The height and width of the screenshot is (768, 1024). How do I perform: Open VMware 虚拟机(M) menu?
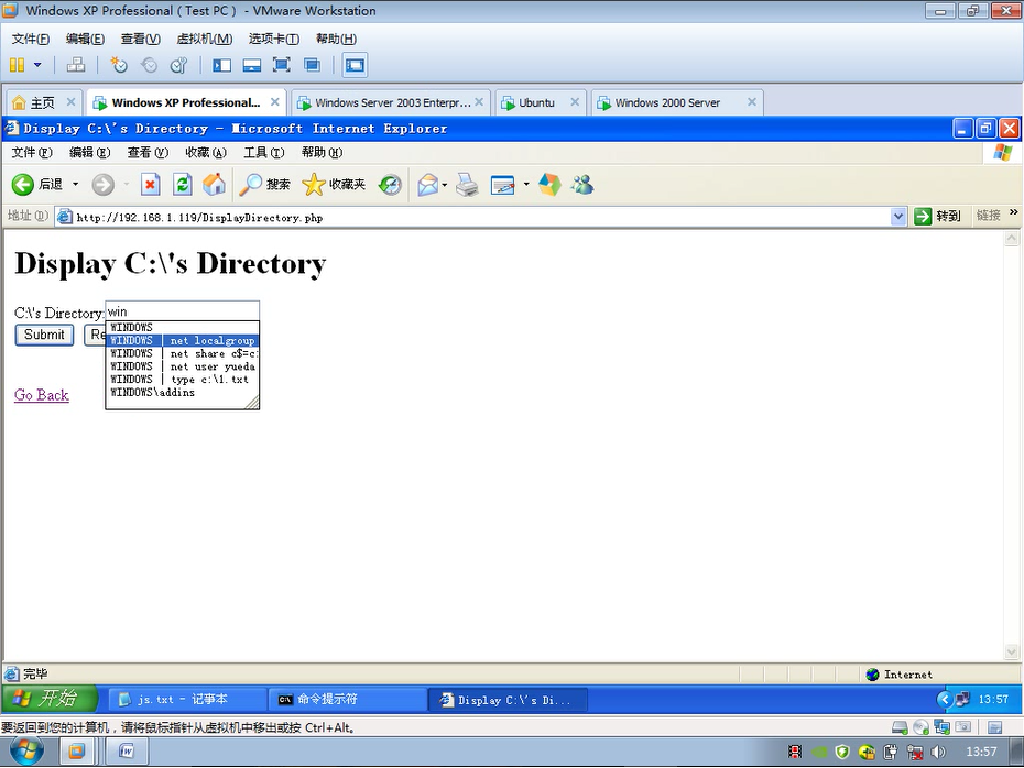coord(204,39)
